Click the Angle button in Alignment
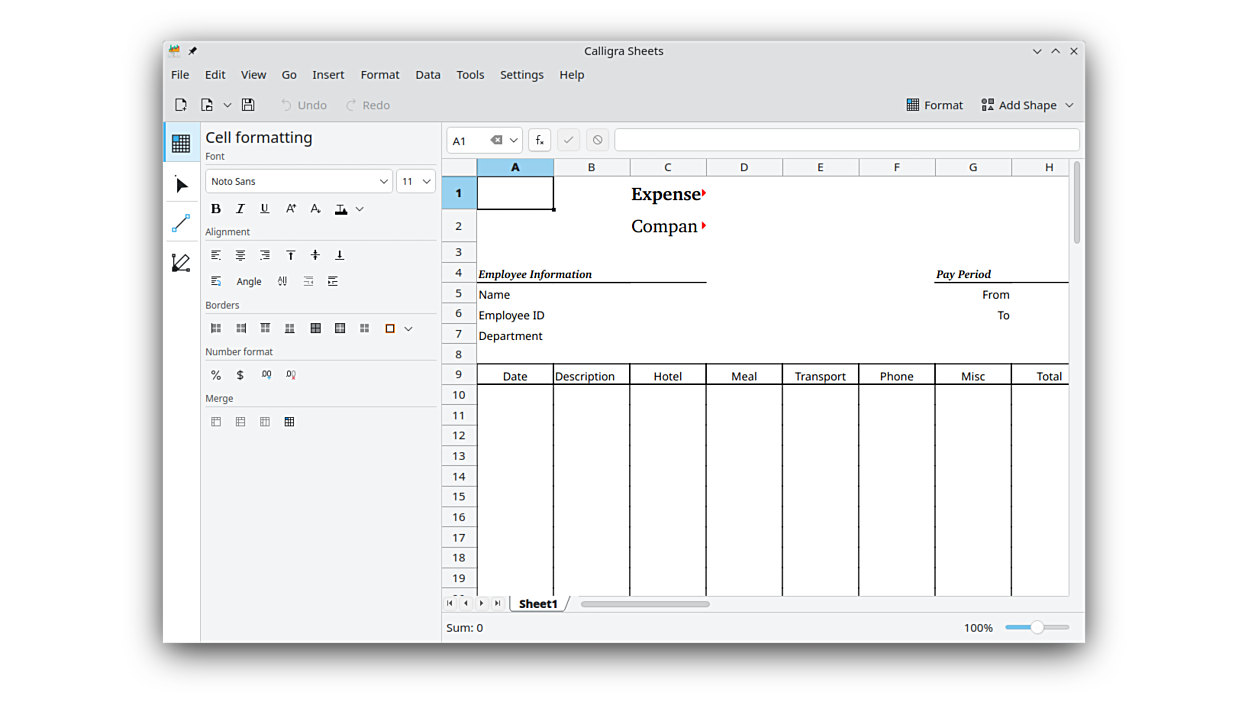Viewport: 1248px width, 702px height. point(249,282)
